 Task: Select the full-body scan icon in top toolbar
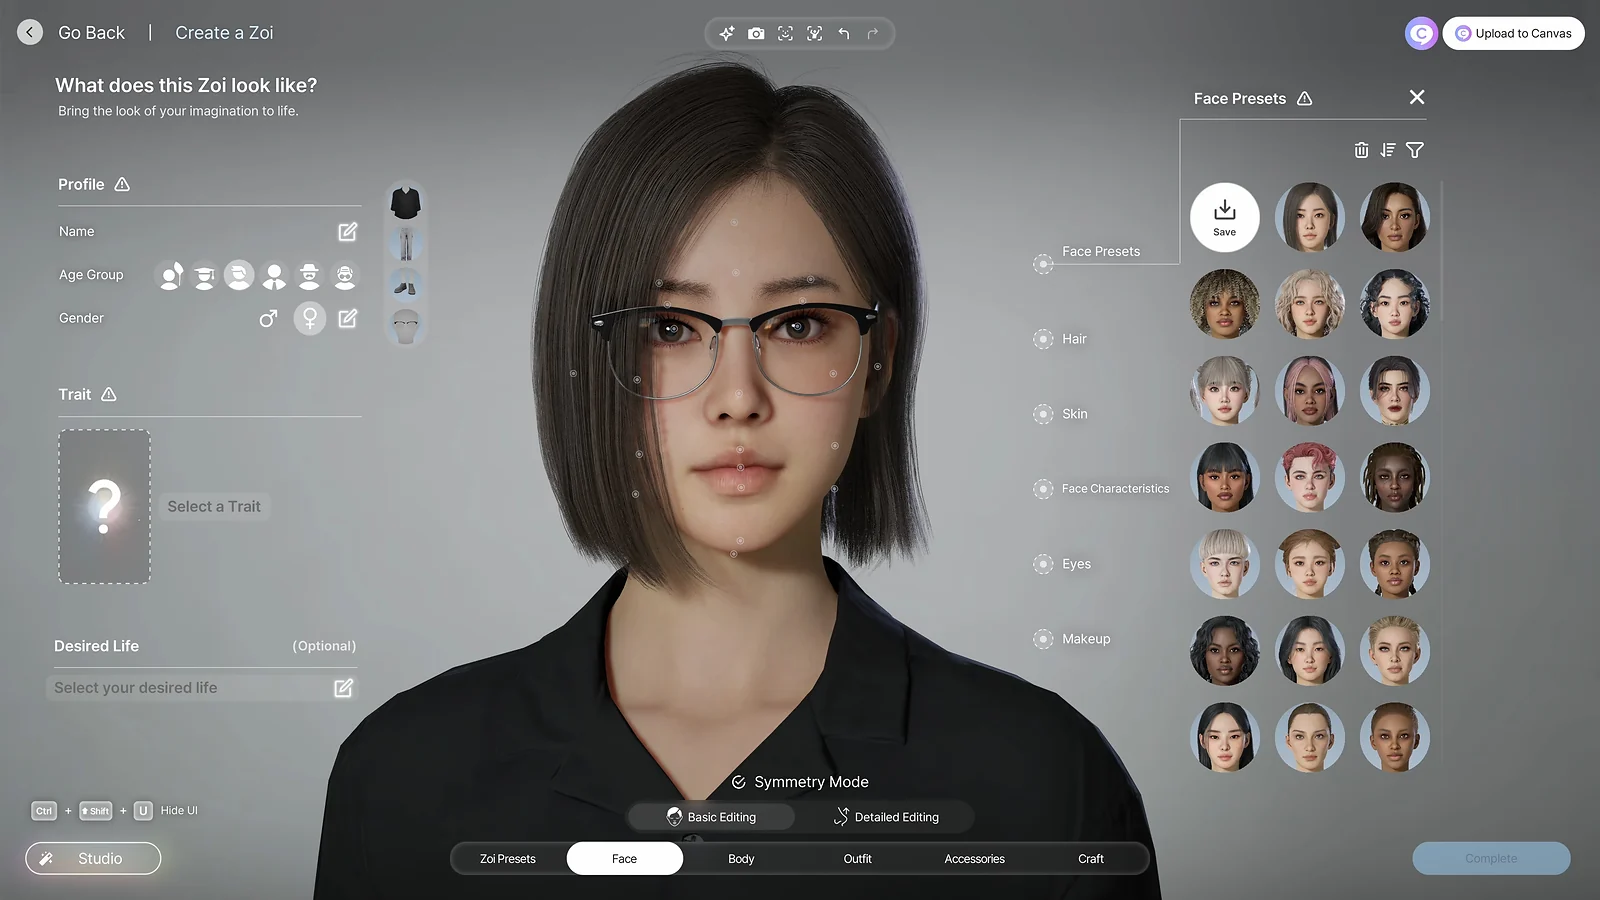pos(815,33)
